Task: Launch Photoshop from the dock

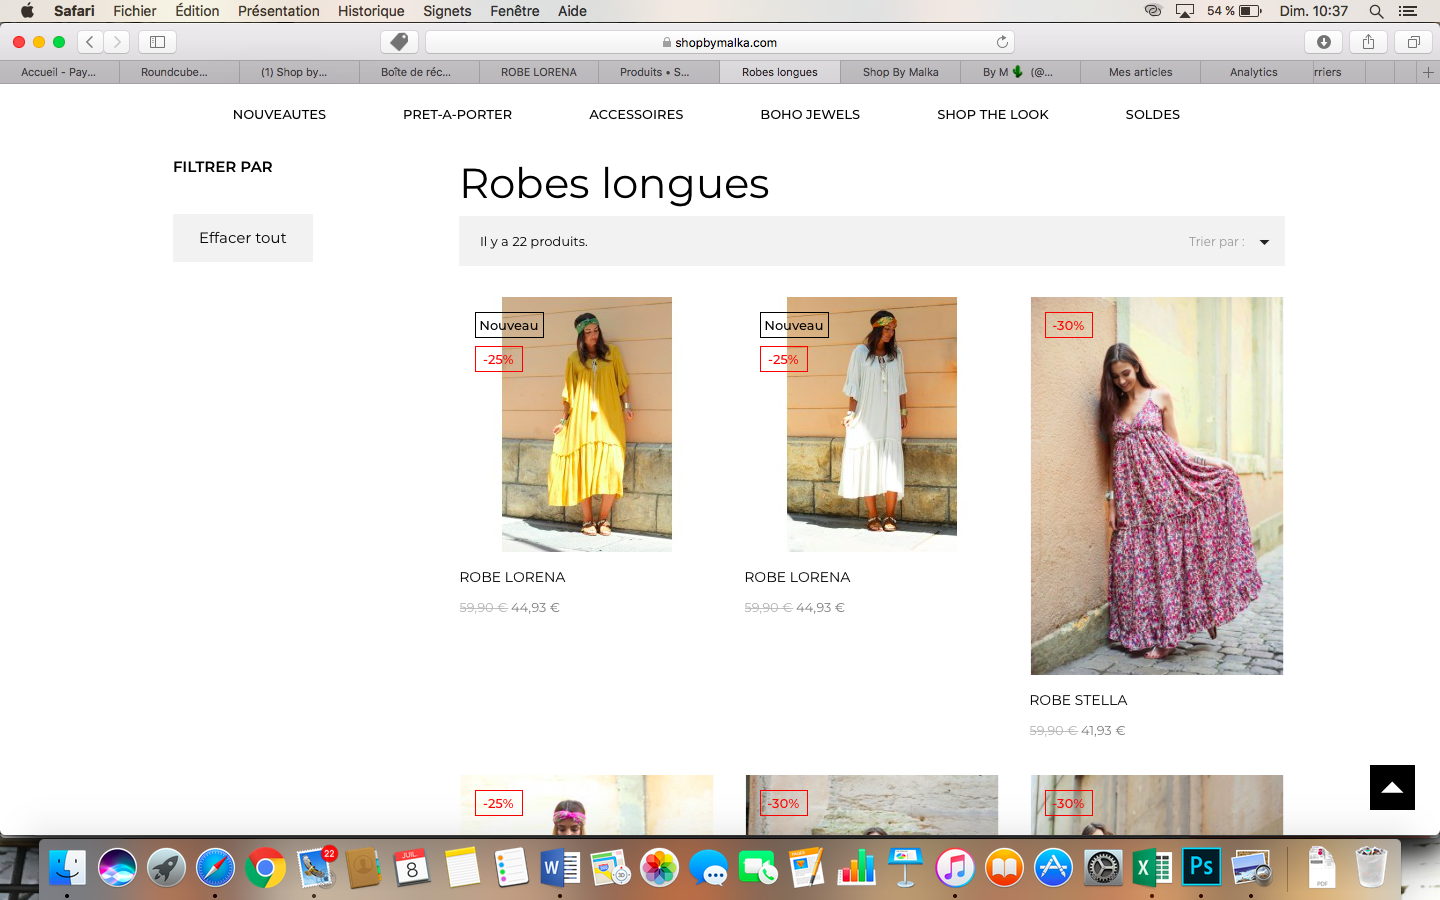Action: [x=1201, y=867]
